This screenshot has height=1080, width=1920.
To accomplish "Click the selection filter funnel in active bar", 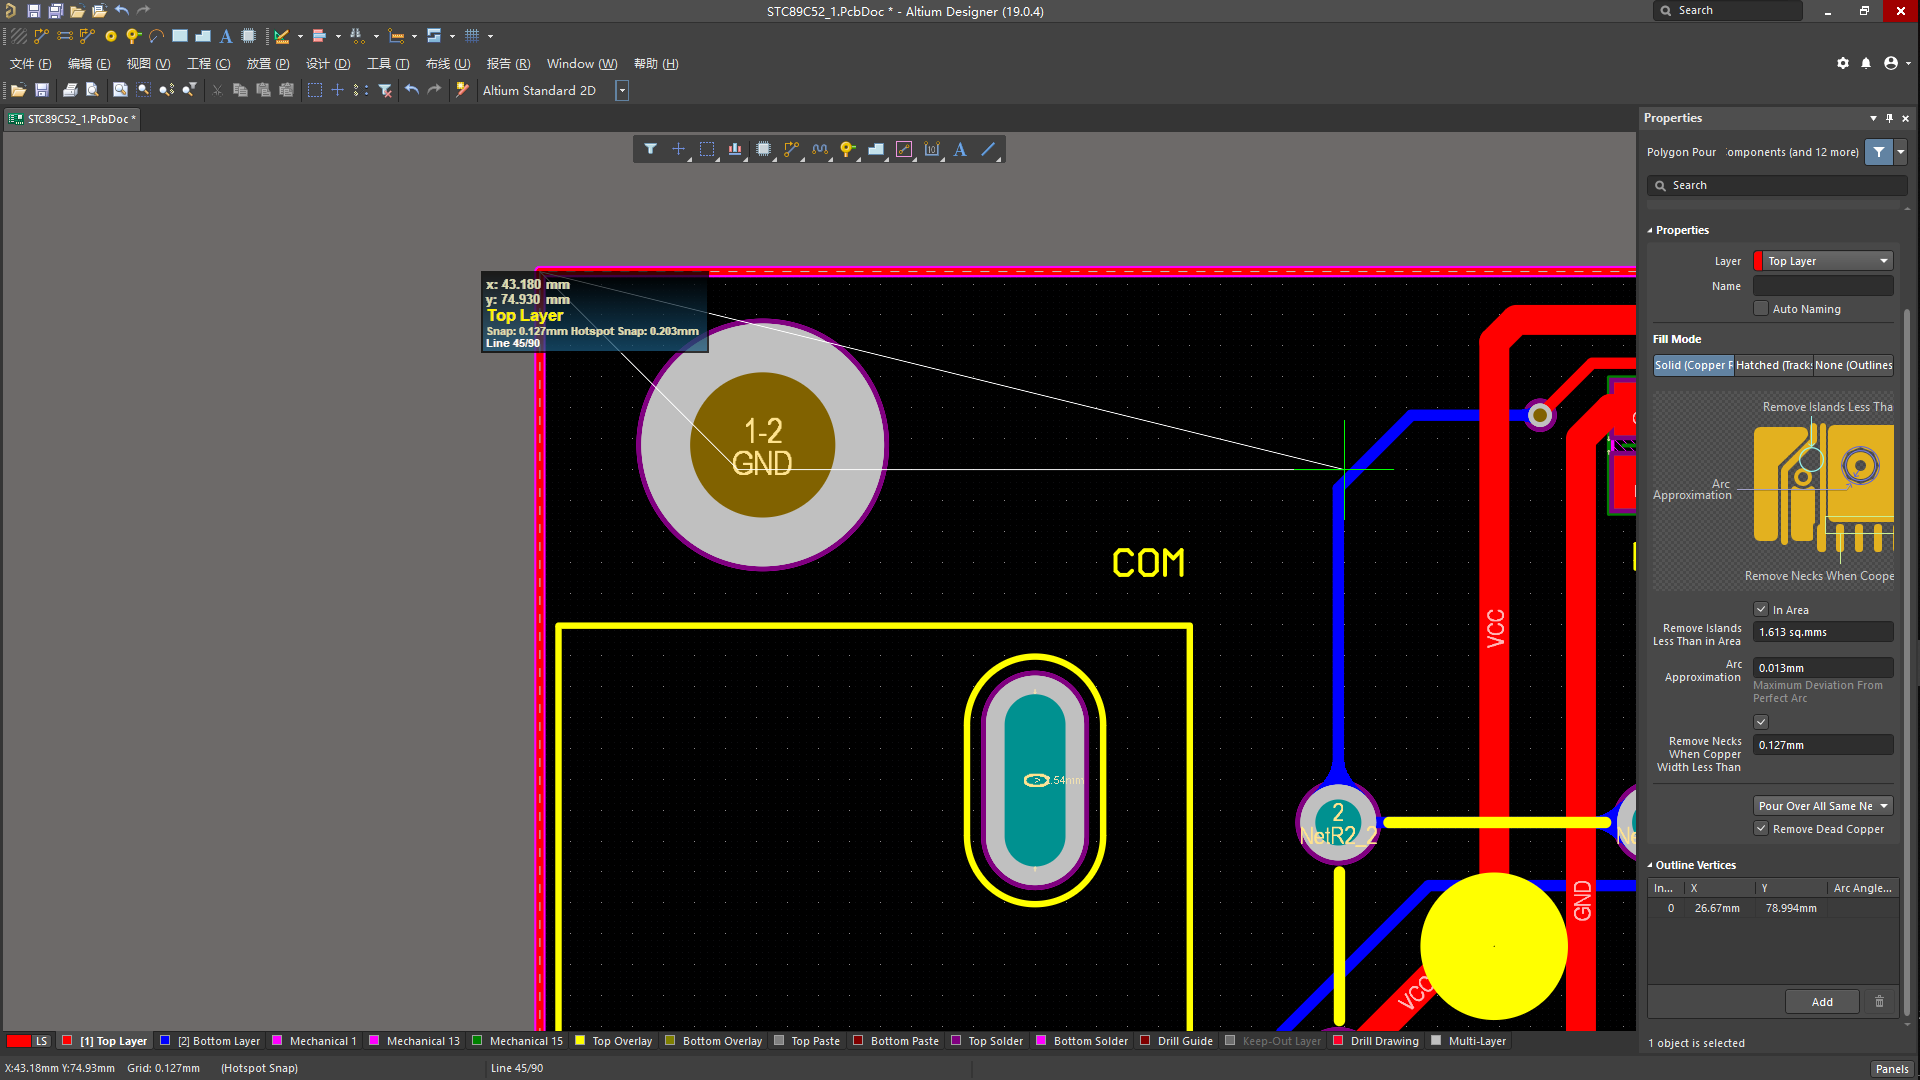I will pyautogui.click(x=650, y=149).
